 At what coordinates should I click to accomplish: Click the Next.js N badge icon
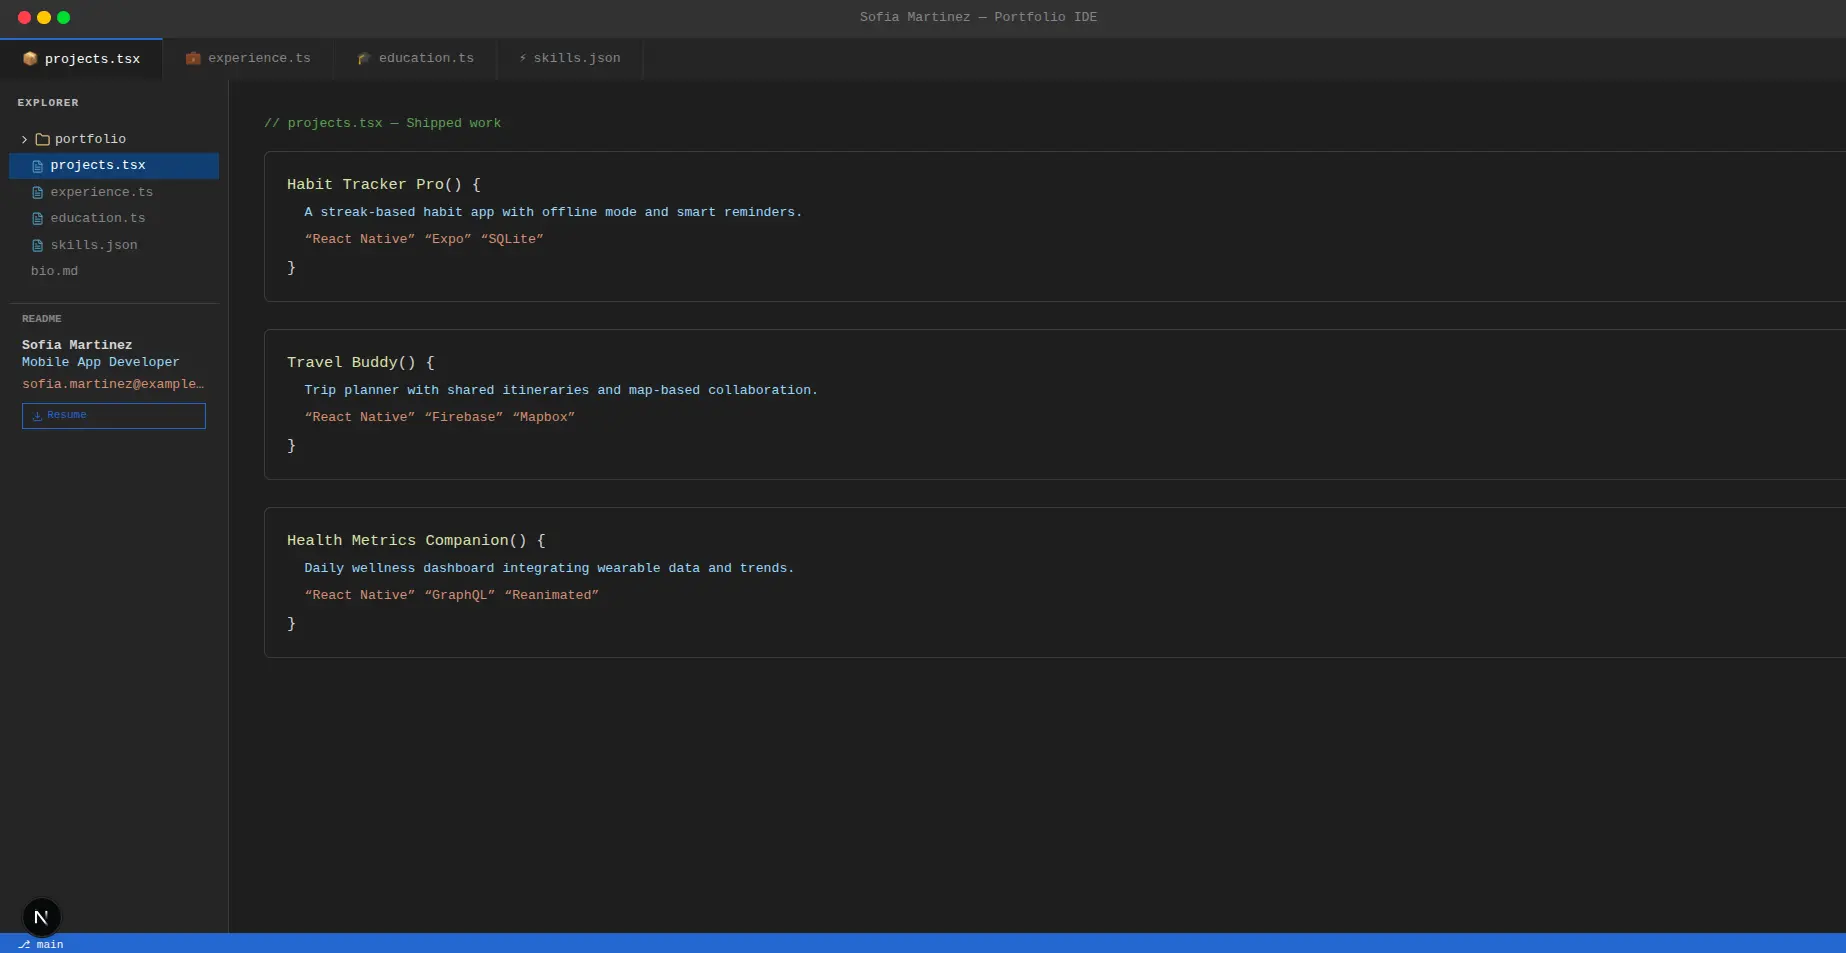click(x=41, y=917)
